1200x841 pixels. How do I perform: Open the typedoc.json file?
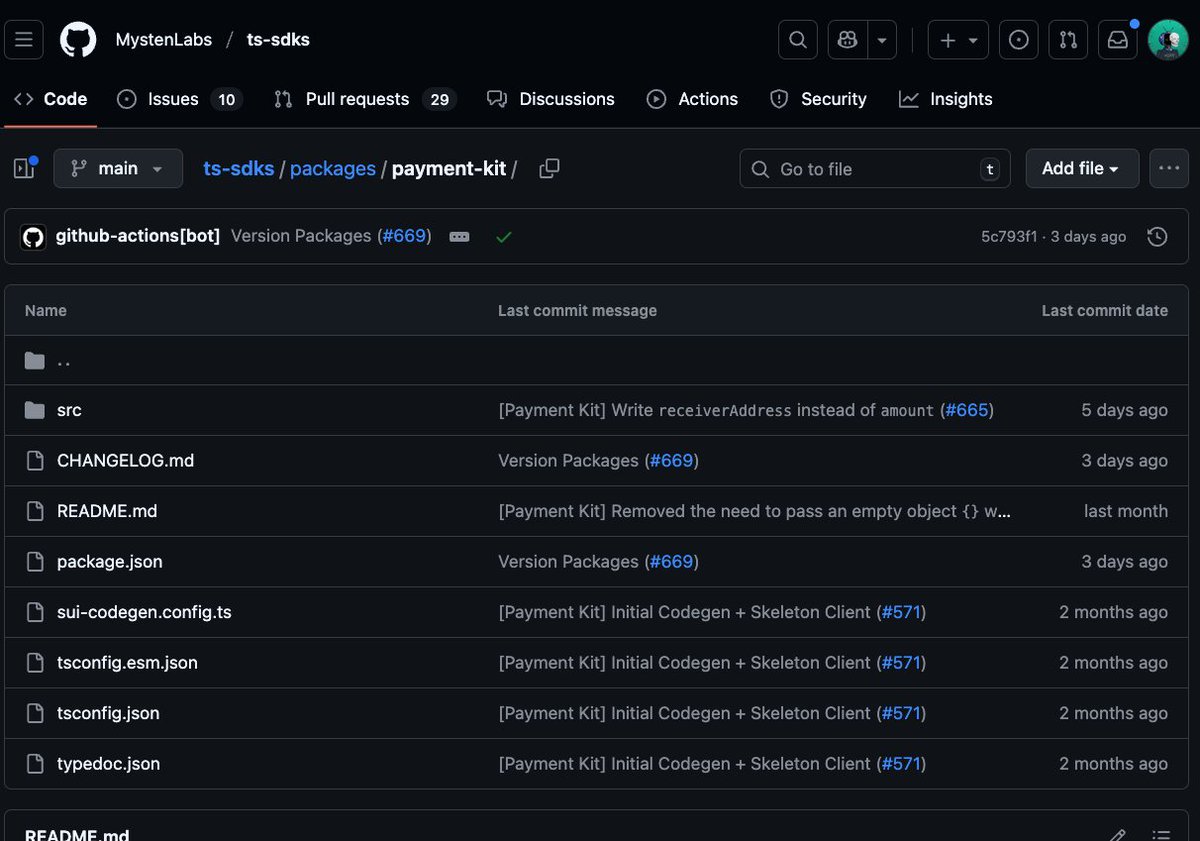(108, 764)
